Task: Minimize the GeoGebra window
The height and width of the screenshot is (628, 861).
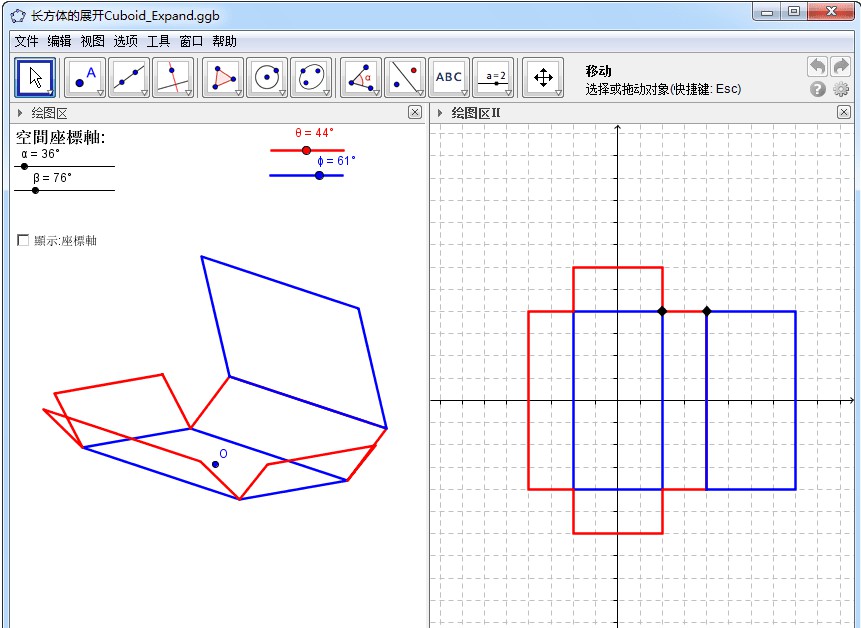Action: 767,12
